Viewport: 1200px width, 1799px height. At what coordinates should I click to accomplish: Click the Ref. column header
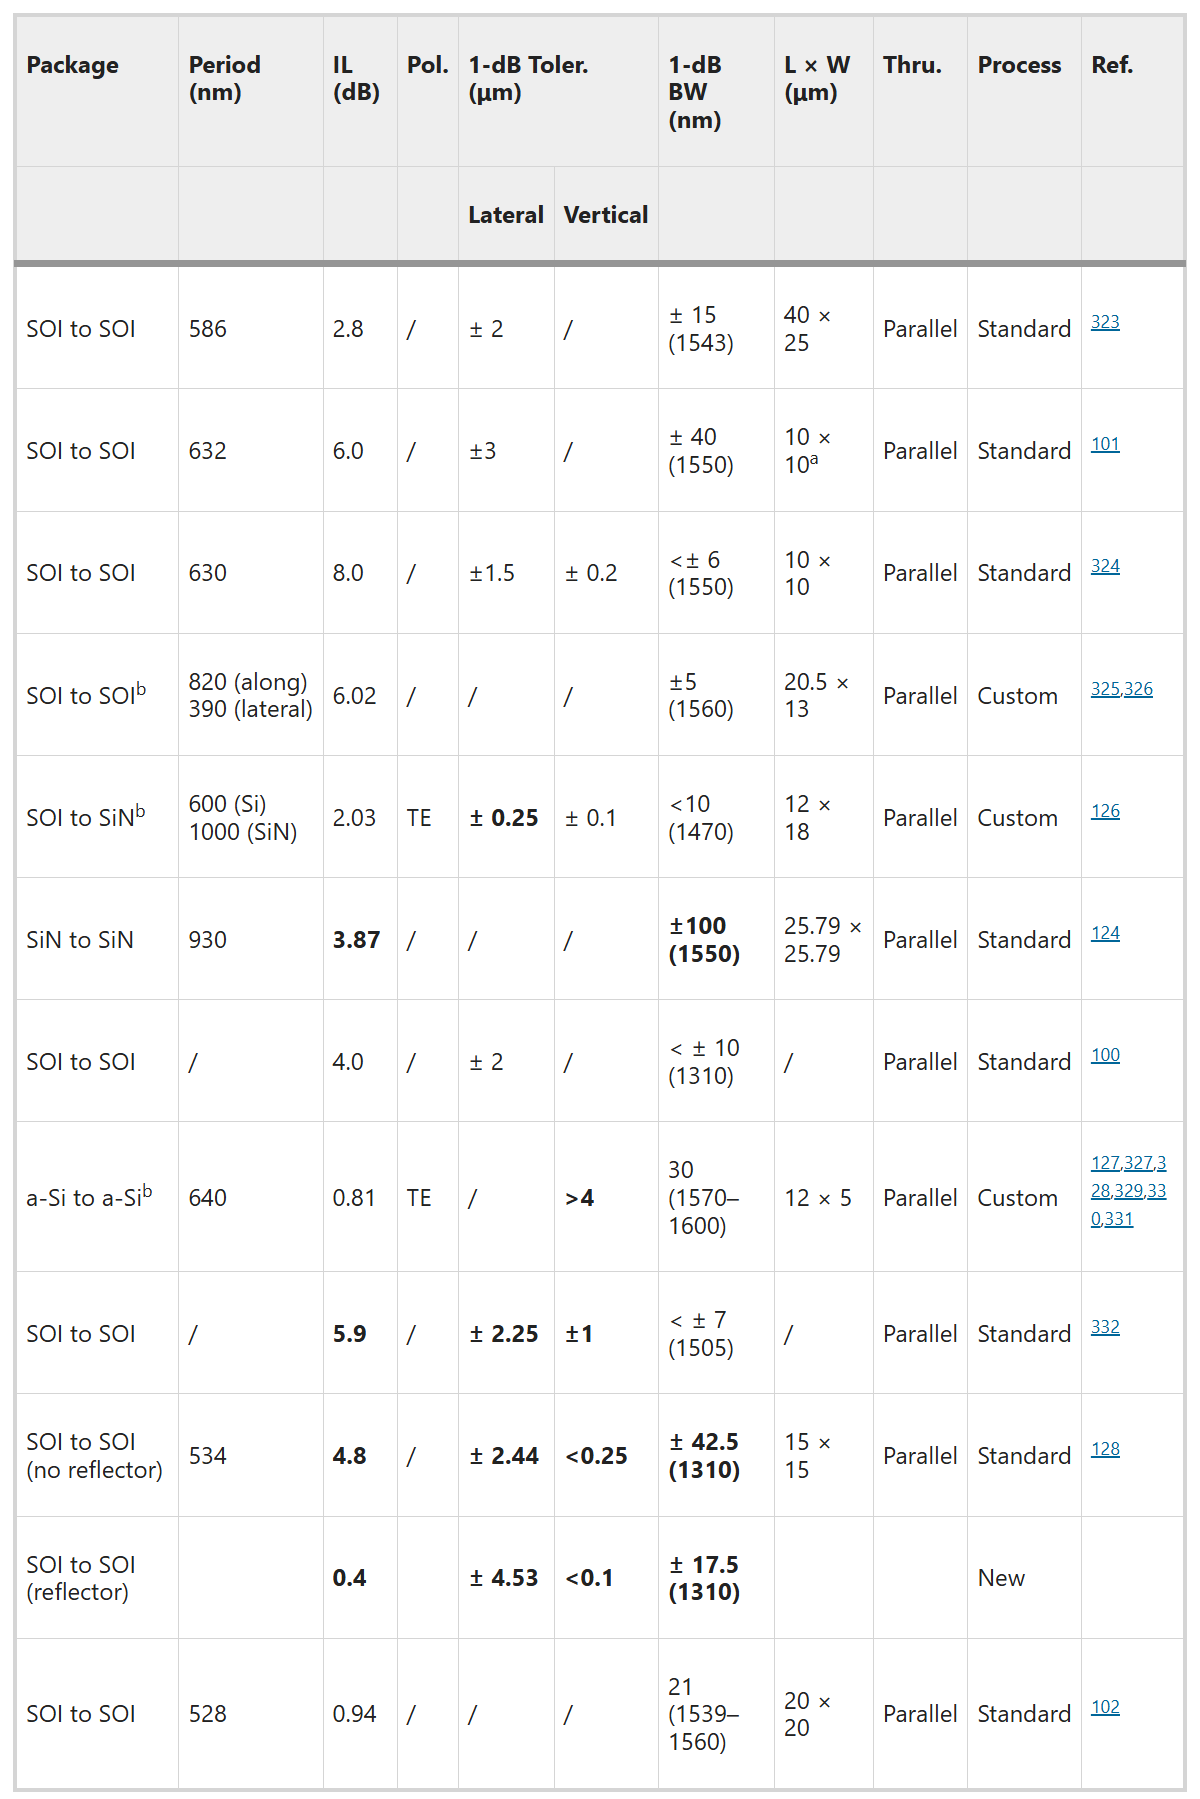click(x=1111, y=65)
